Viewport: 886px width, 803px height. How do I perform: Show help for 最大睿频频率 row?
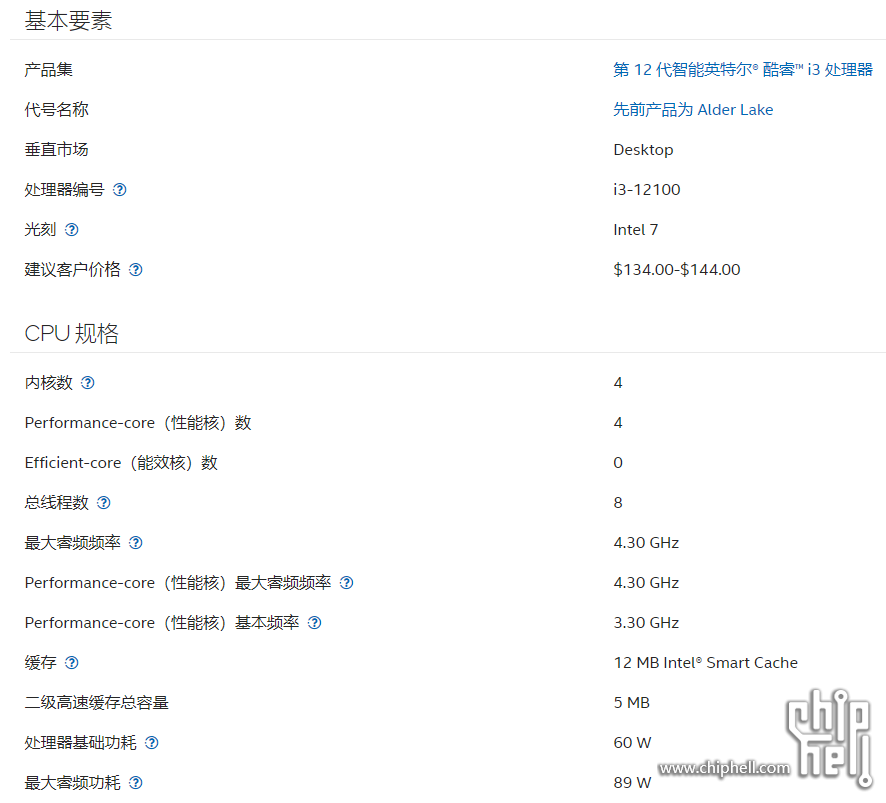point(136,543)
